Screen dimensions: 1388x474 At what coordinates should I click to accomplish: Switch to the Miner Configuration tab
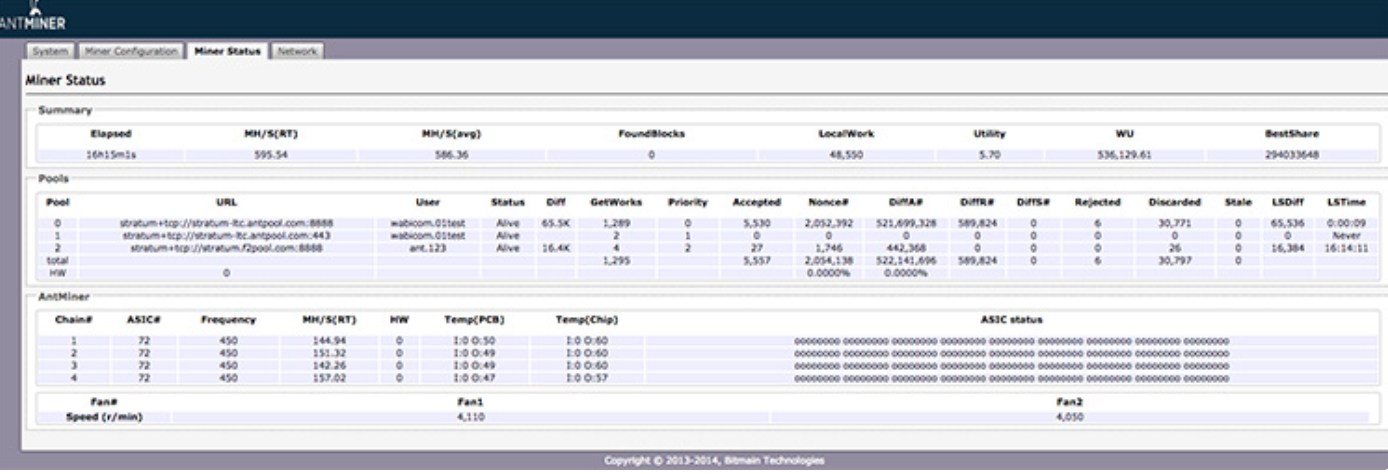point(130,50)
